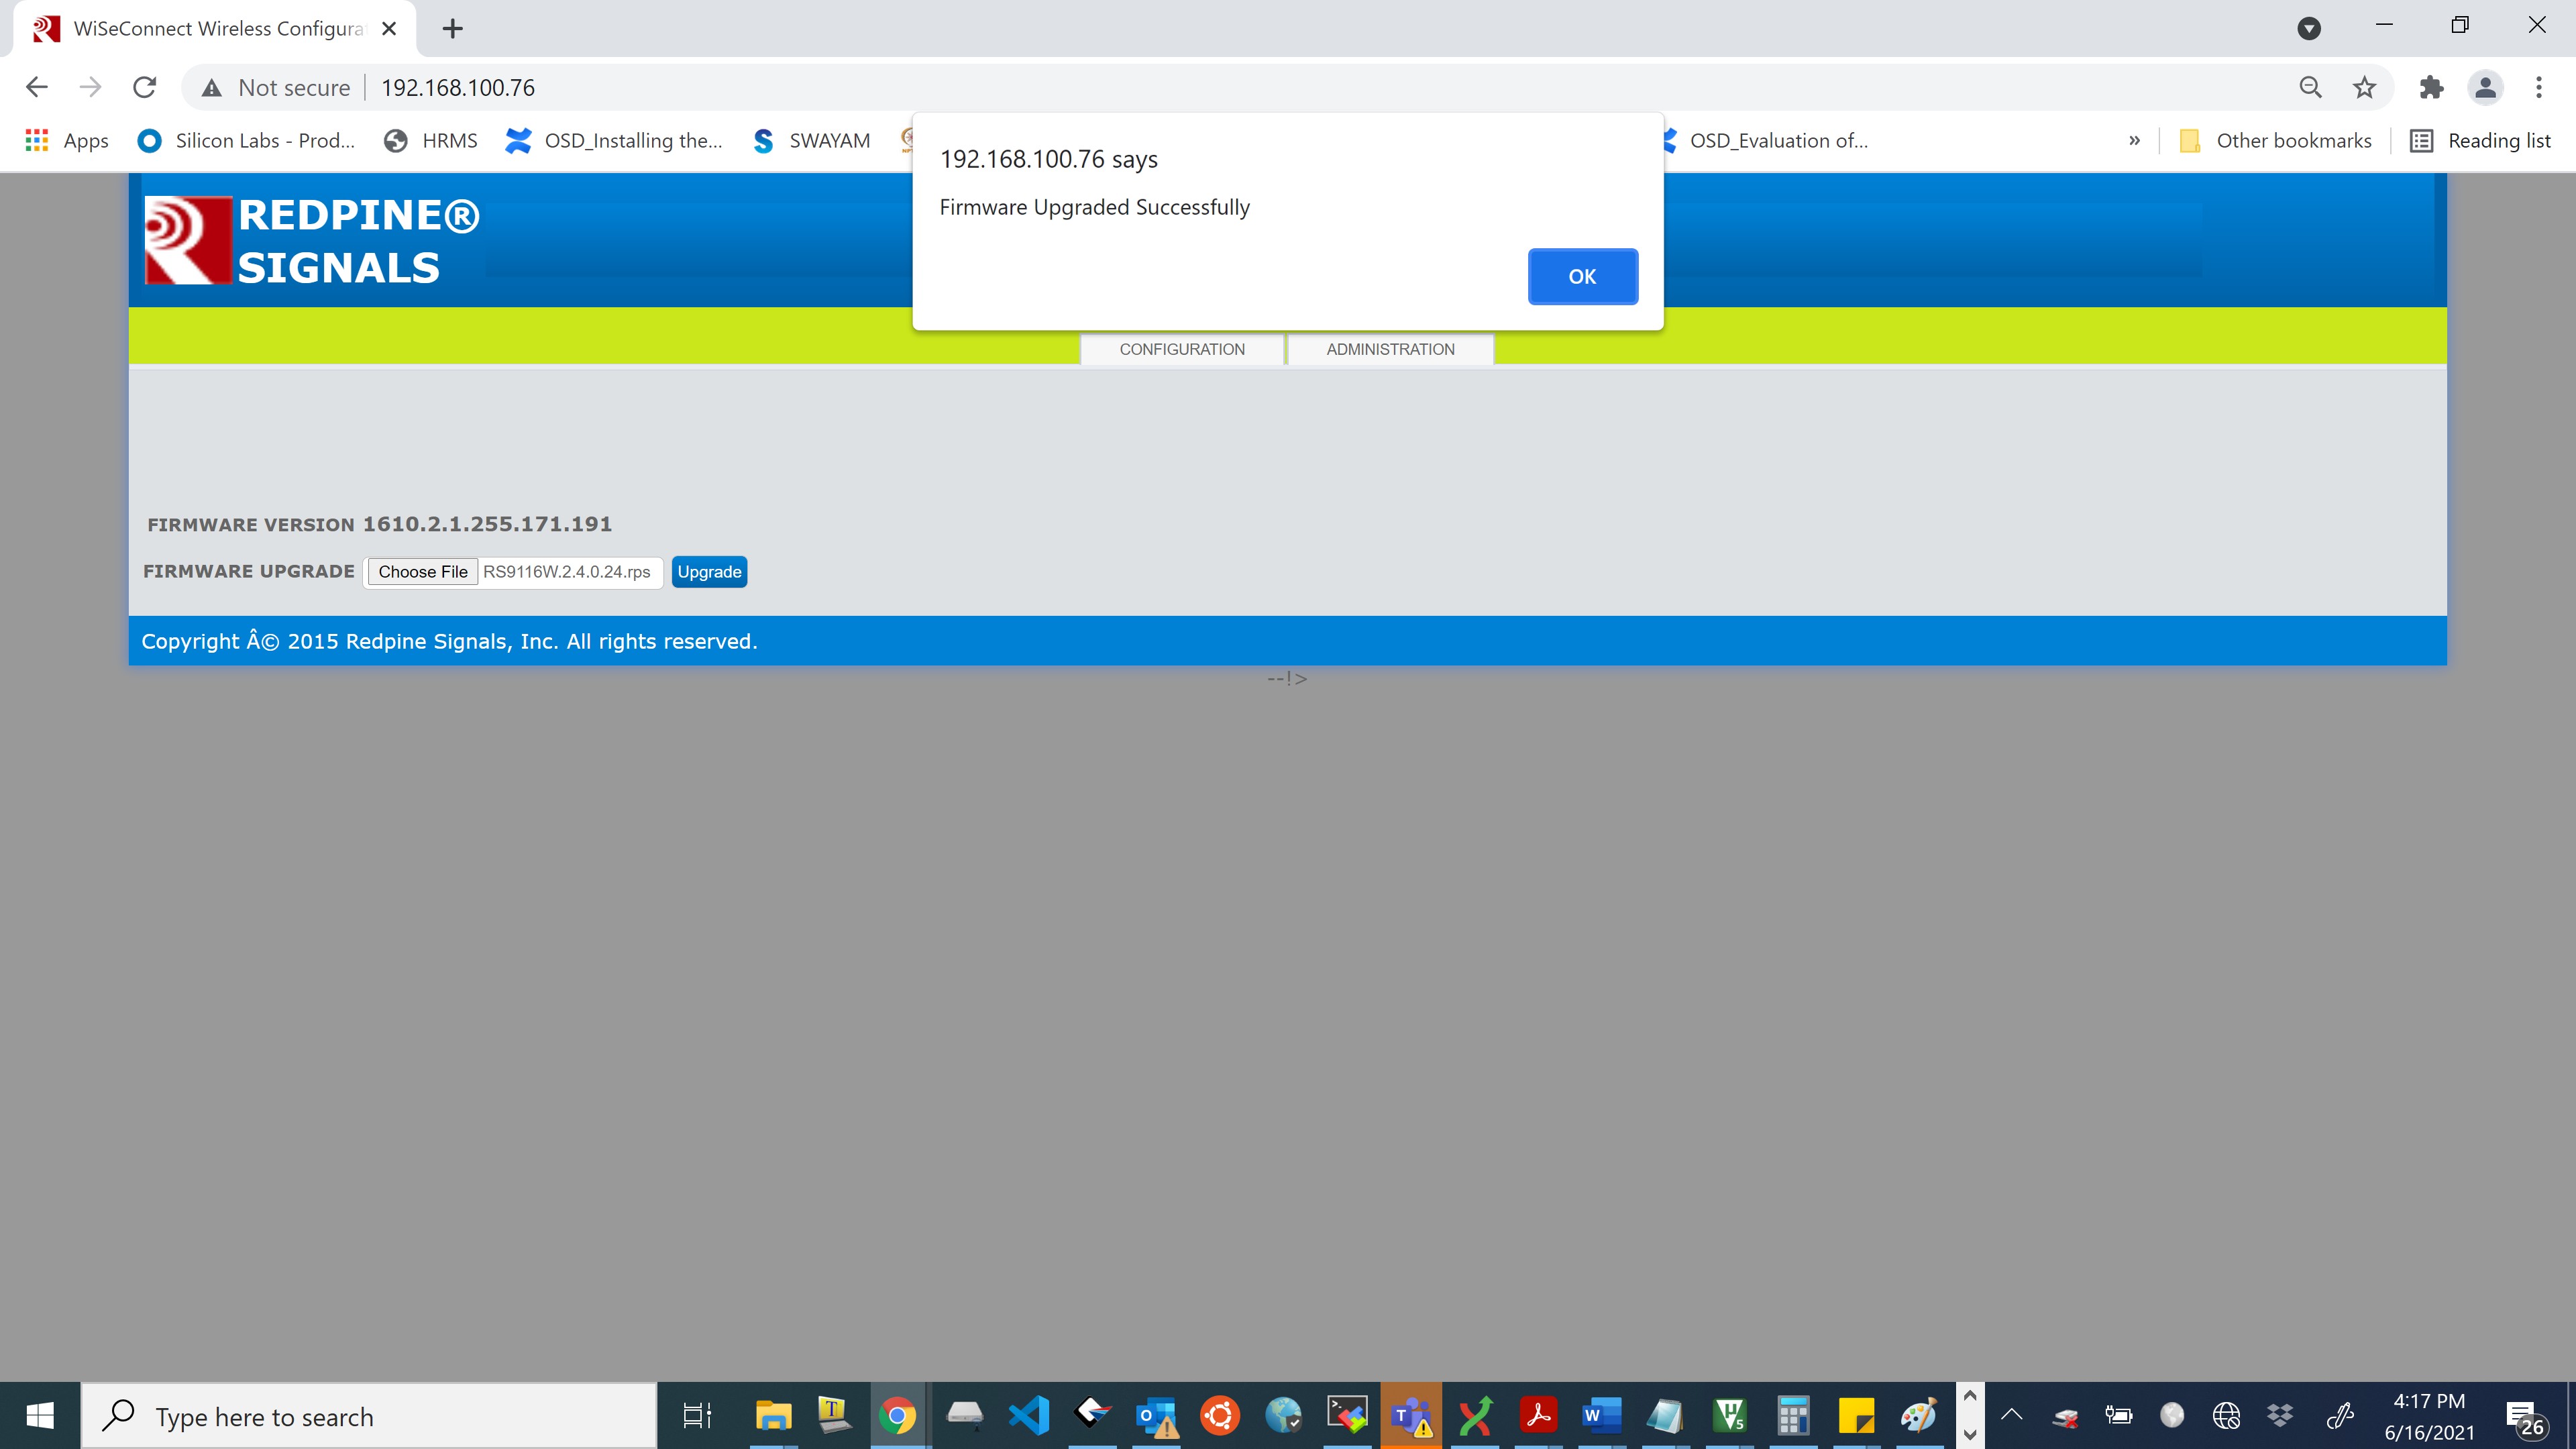Switch to the ADMINISTRATION tab
The image size is (2576, 1449).
point(1390,349)
